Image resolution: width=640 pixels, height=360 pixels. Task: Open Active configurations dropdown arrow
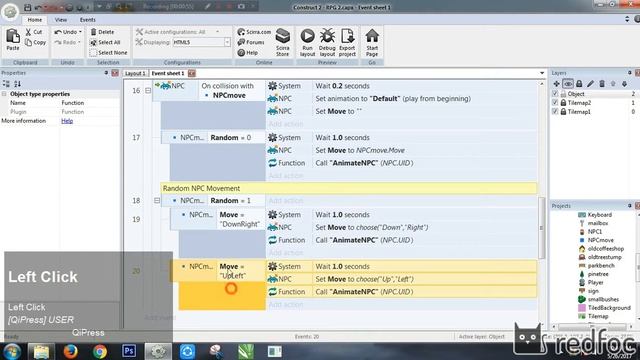click(x=218, y=32)
